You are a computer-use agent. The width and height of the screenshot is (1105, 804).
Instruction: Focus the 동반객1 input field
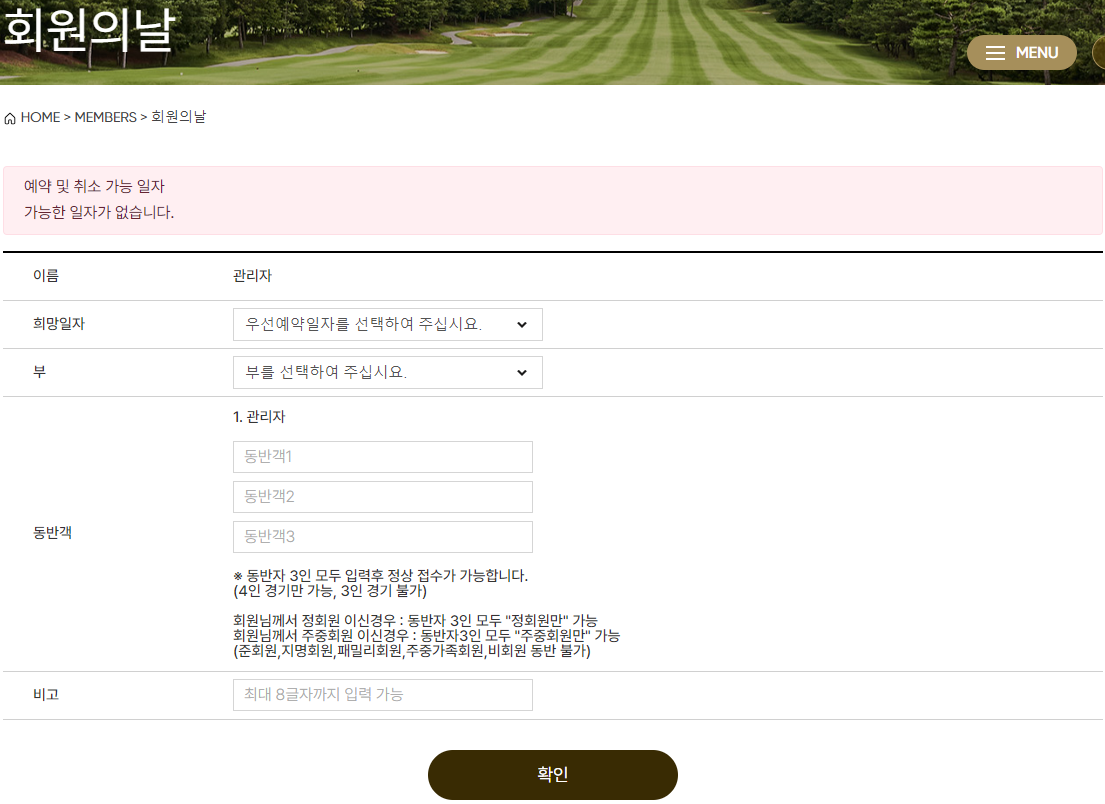382,457
